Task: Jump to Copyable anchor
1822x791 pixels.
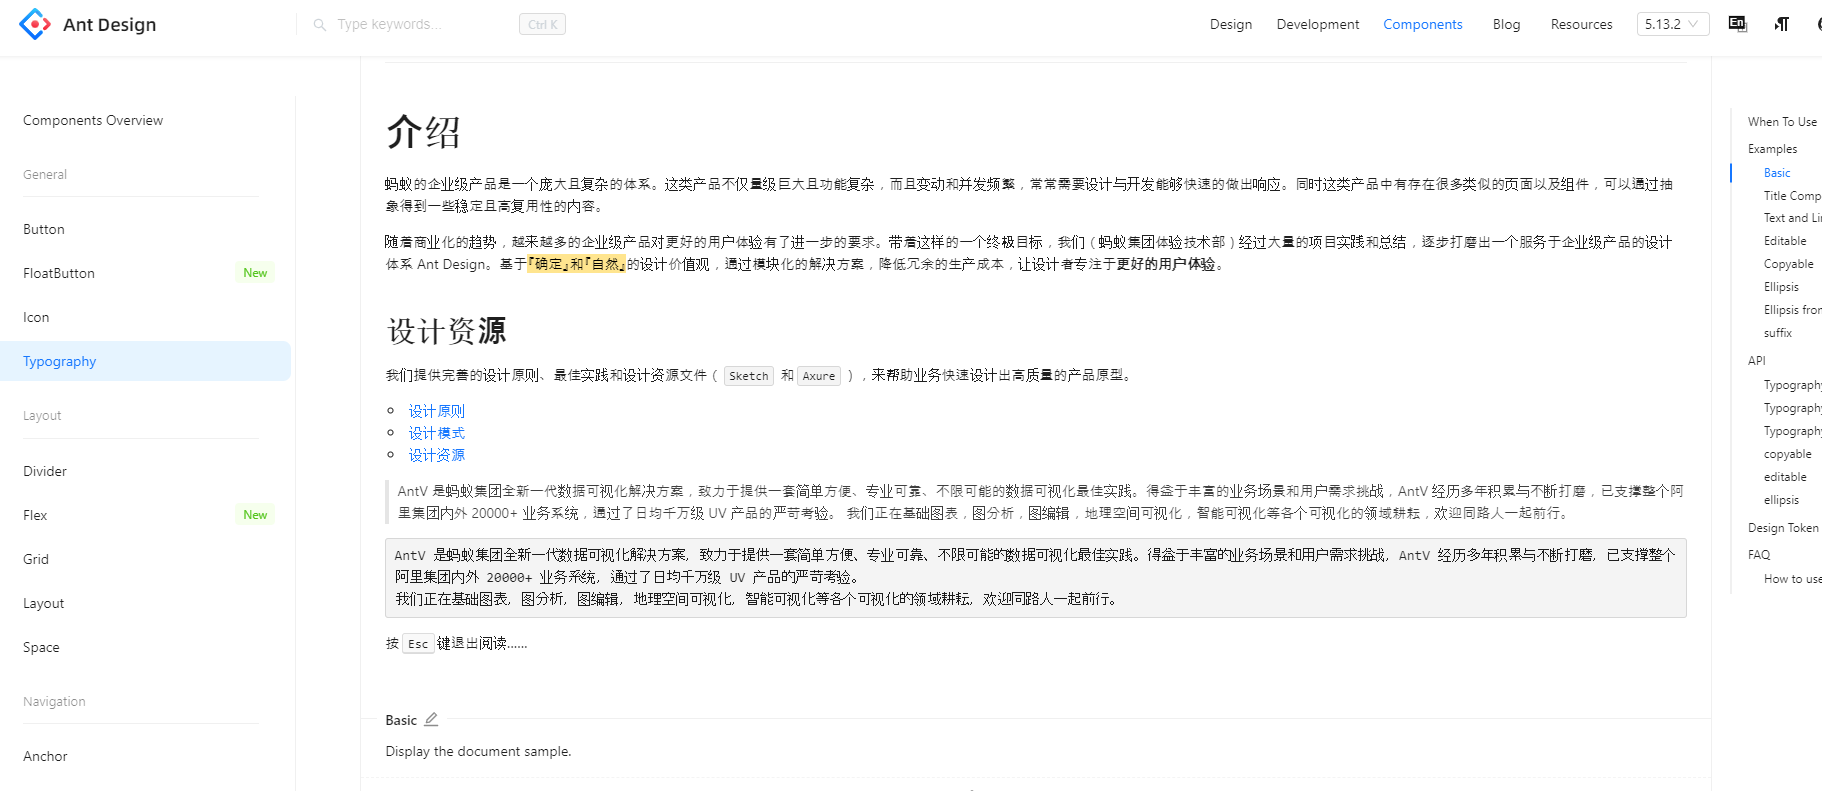Action: point(1788,264)
